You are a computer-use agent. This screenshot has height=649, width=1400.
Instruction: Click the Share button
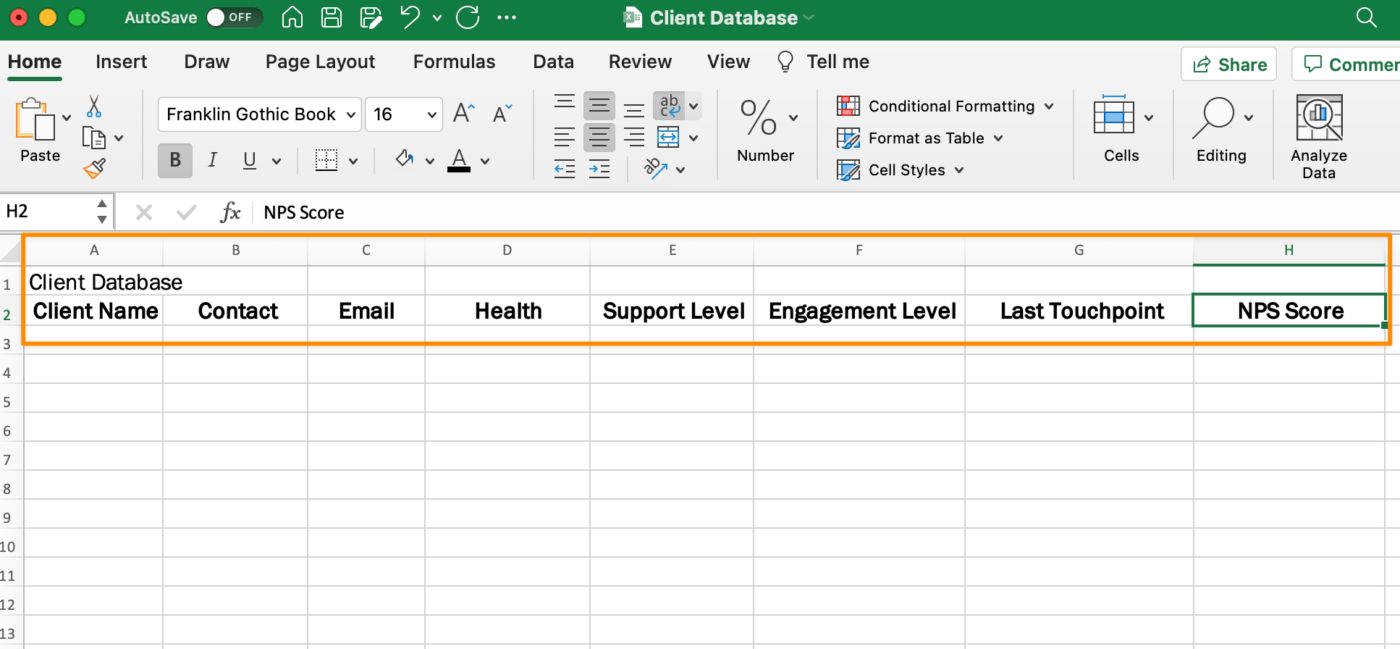[x=1228, y=63]
